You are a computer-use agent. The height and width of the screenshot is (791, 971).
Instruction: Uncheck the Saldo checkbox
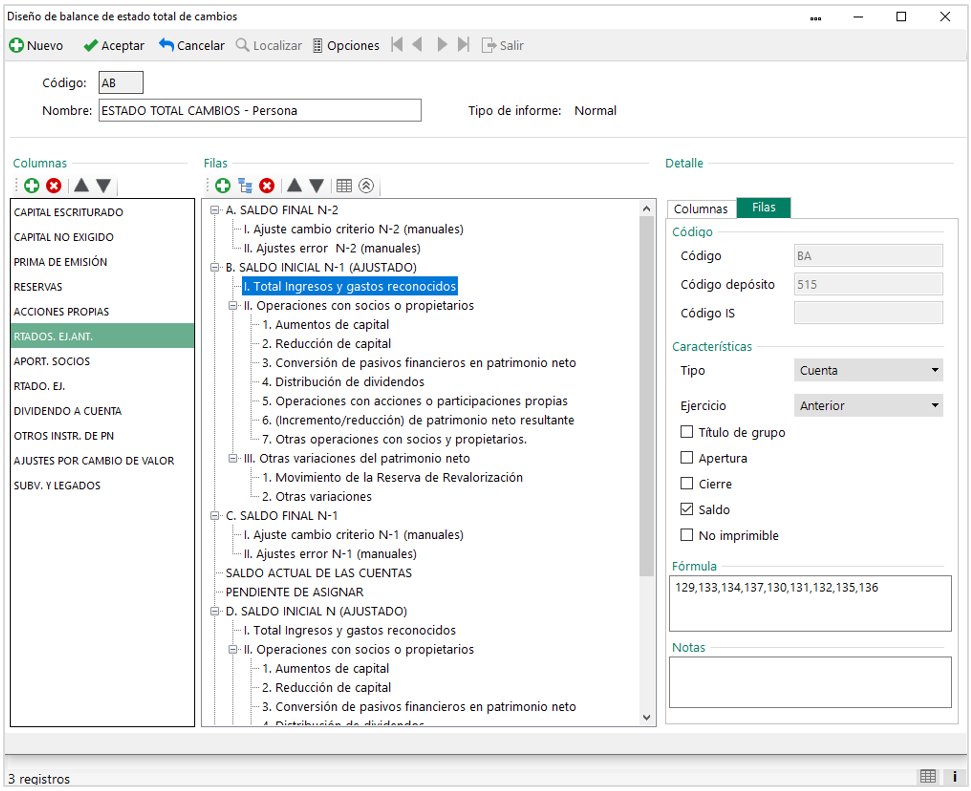coord(686,509)
